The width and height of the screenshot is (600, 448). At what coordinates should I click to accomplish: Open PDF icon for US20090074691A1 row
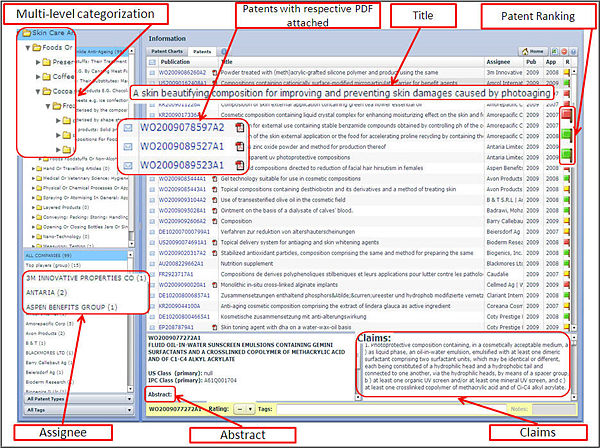pos(215,243)
